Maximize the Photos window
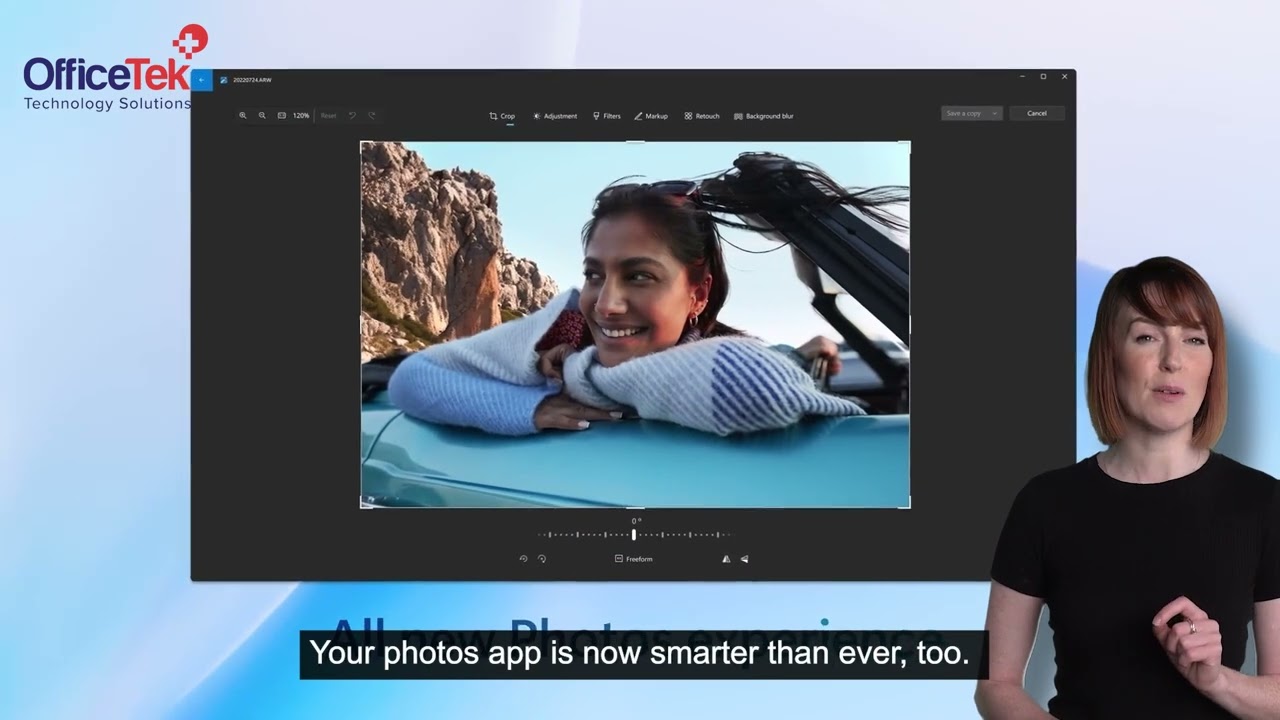The image size is (1280, 720). 1043,77
